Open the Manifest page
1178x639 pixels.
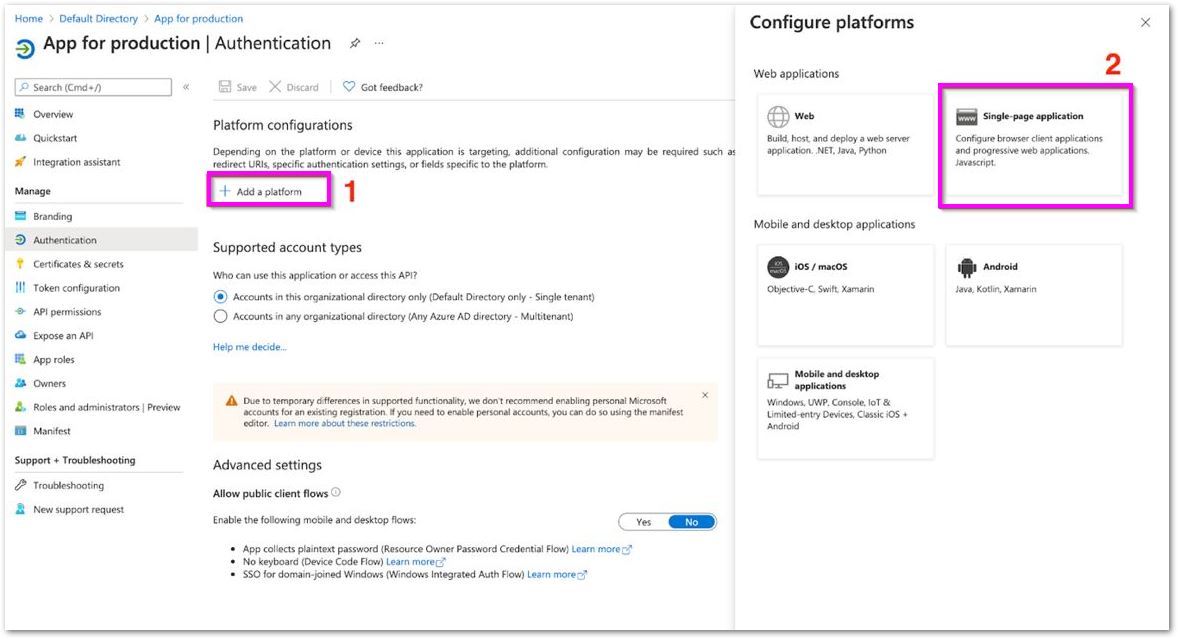52,431
